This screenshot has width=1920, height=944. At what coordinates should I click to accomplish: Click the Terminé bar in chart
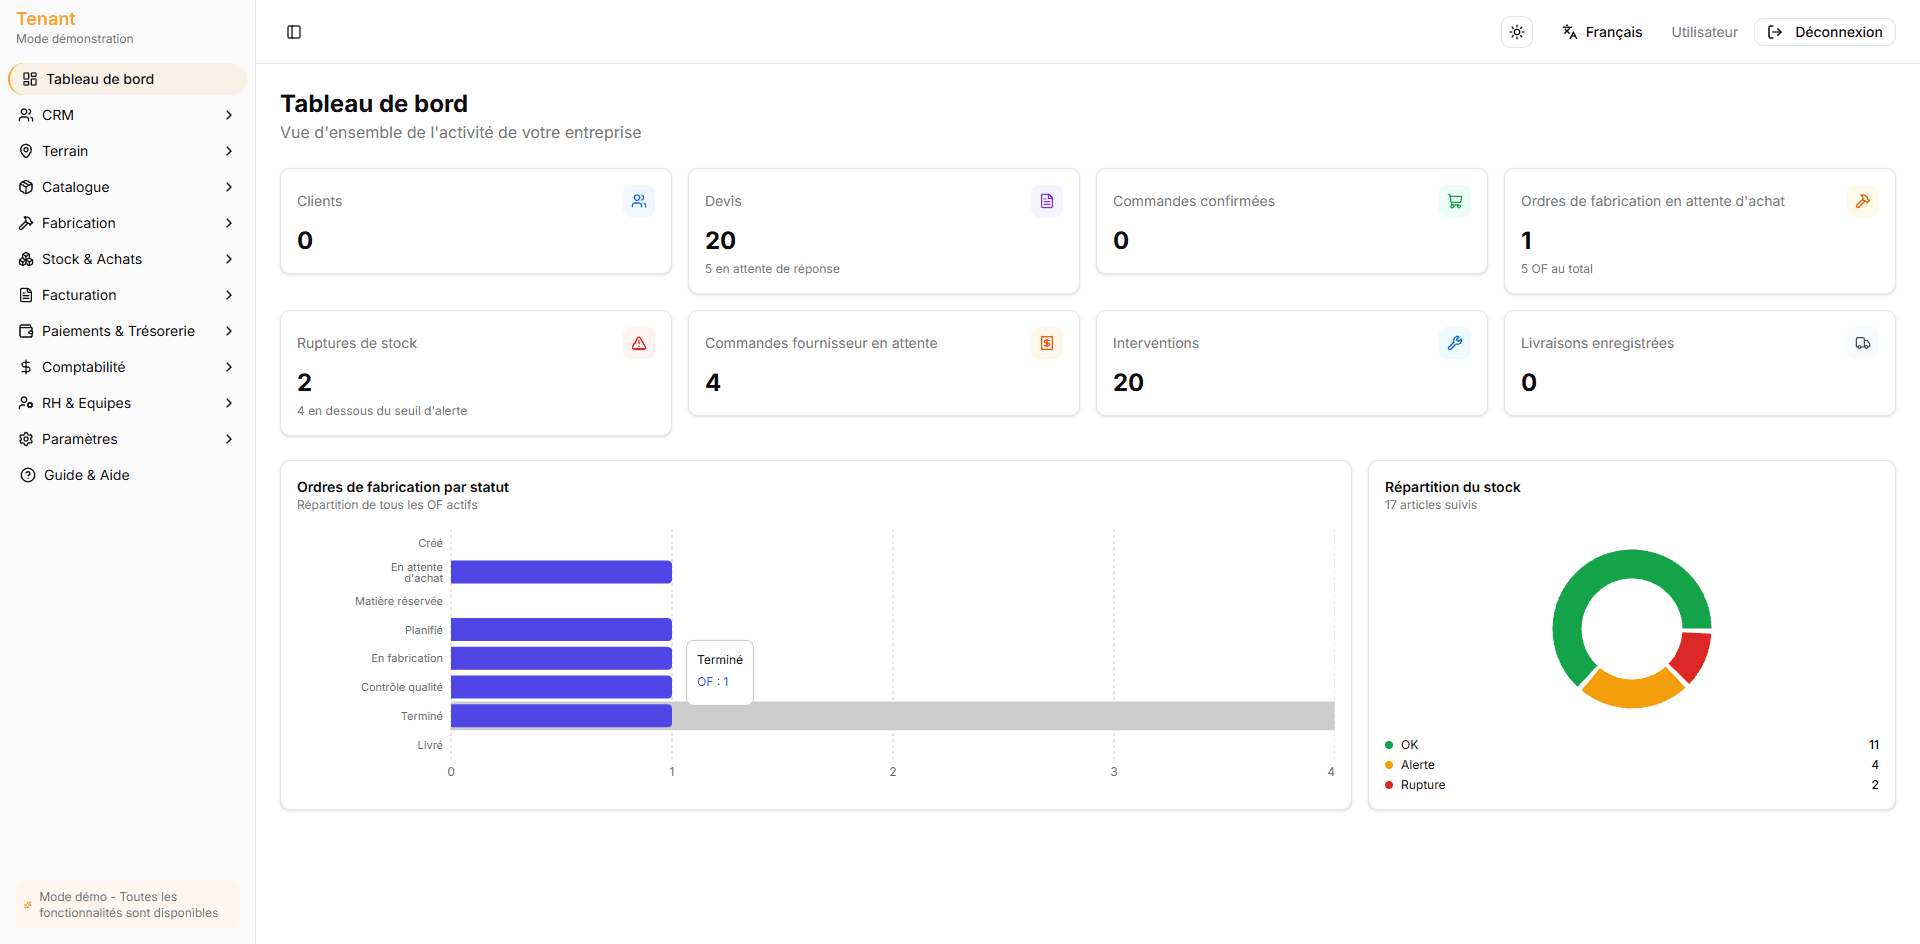[x=561, y=716]
